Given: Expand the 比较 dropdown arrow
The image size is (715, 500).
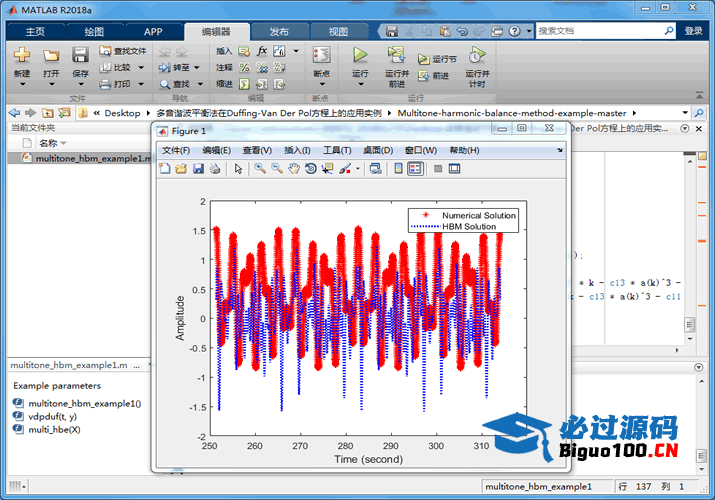Looking at the screenshot, I should (141, 67).
